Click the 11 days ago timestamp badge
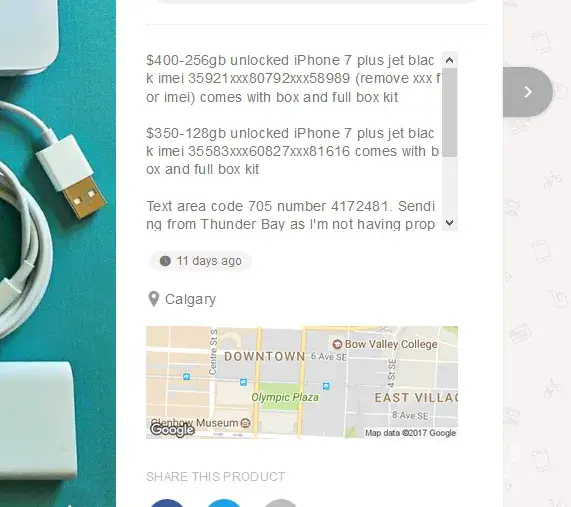This screenshot has height=507, width=571. (200, 261)
